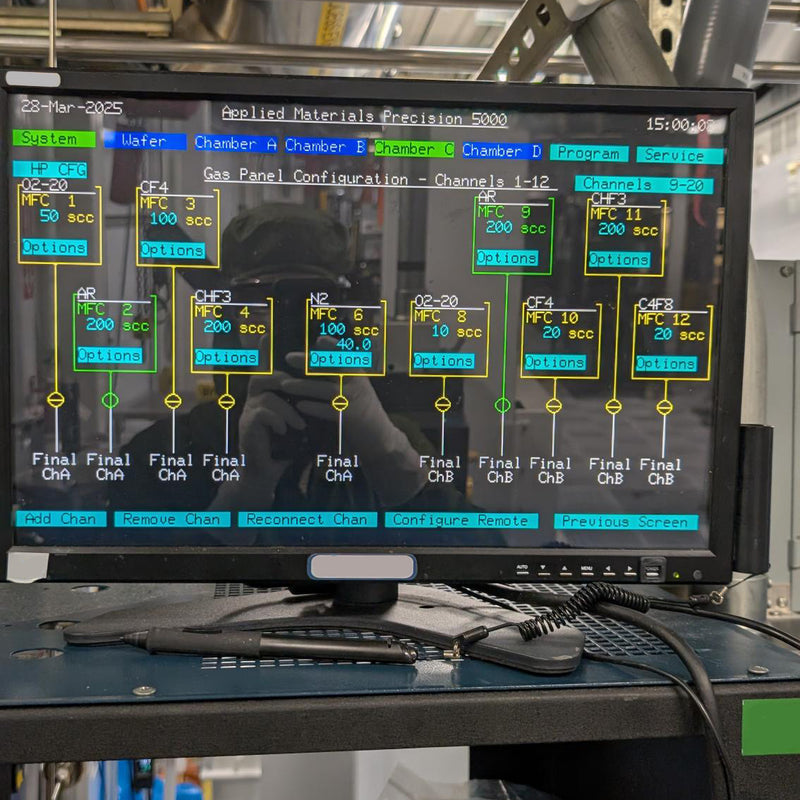800x800 pixels.
Task: Select the green valve icon under AR MFC 2
Action: 110,402
